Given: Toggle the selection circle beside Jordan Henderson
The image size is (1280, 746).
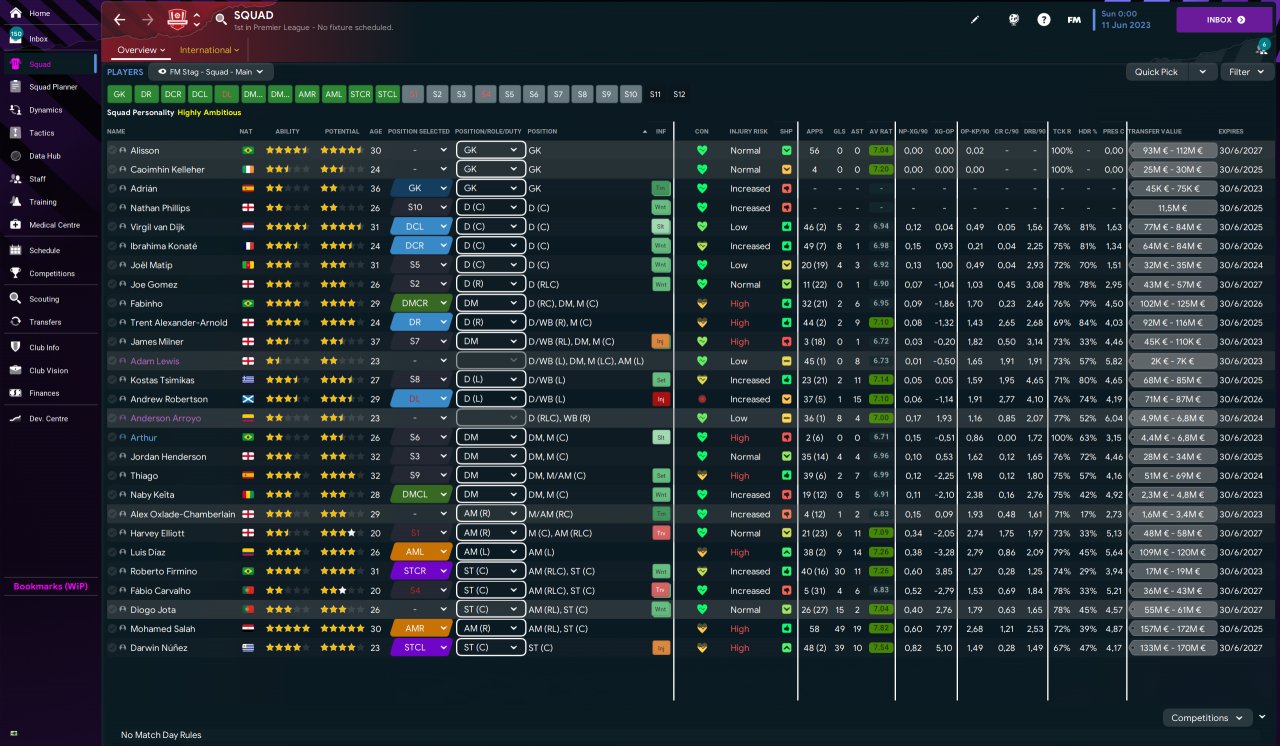Looking at the screenshot, I should click(113, 457).
